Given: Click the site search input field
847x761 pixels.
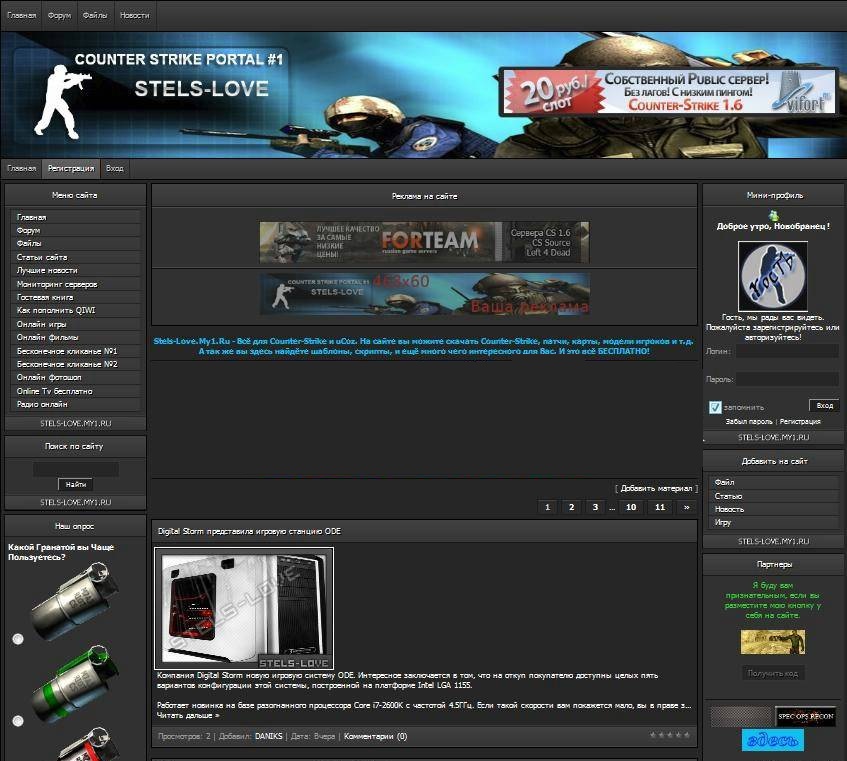Looking at the screenshot, I should click(x=76, y=468).
